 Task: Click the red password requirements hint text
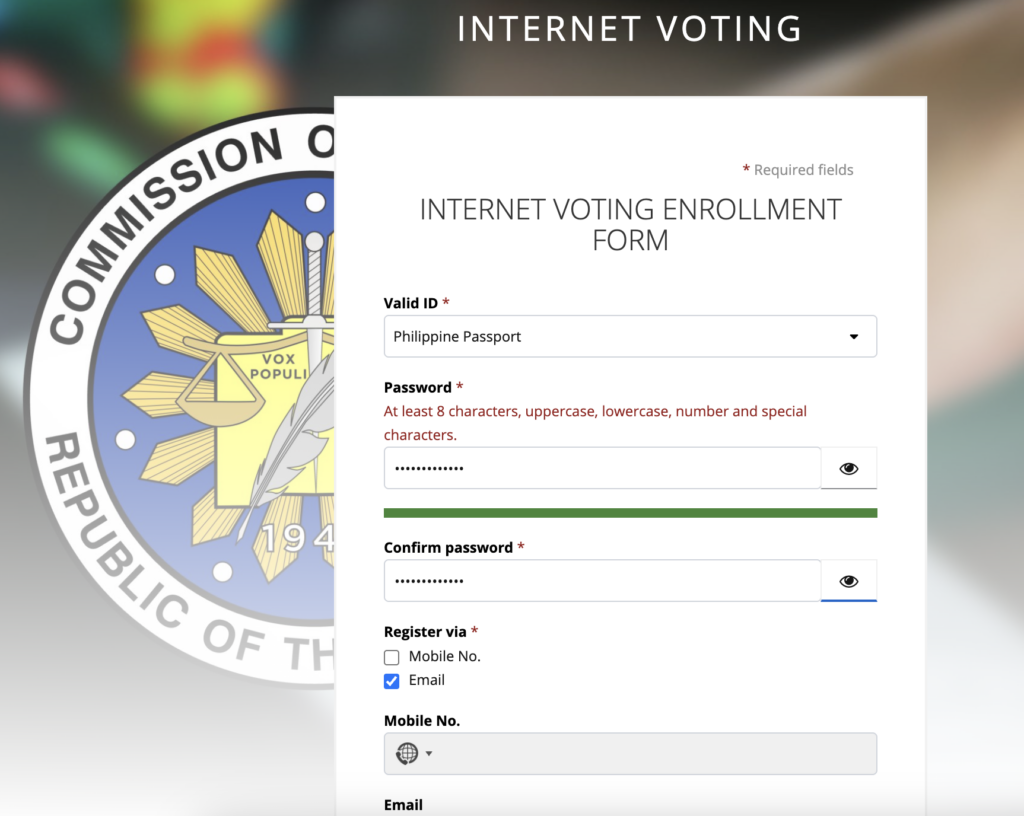point(595,423)
